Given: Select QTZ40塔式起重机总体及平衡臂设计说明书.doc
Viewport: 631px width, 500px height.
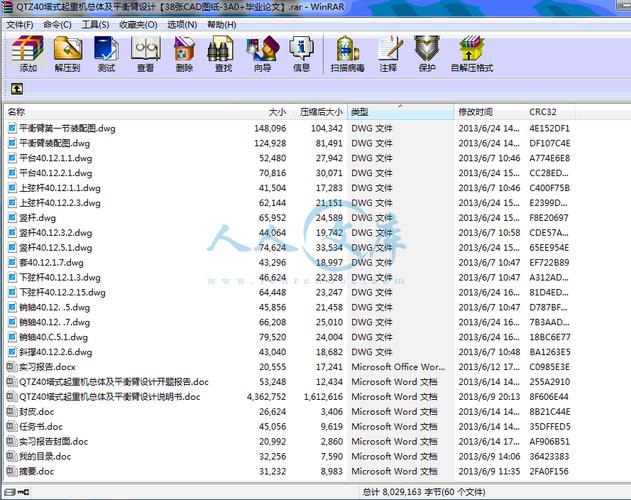Looking at the screenshot, I should (109, 397).
